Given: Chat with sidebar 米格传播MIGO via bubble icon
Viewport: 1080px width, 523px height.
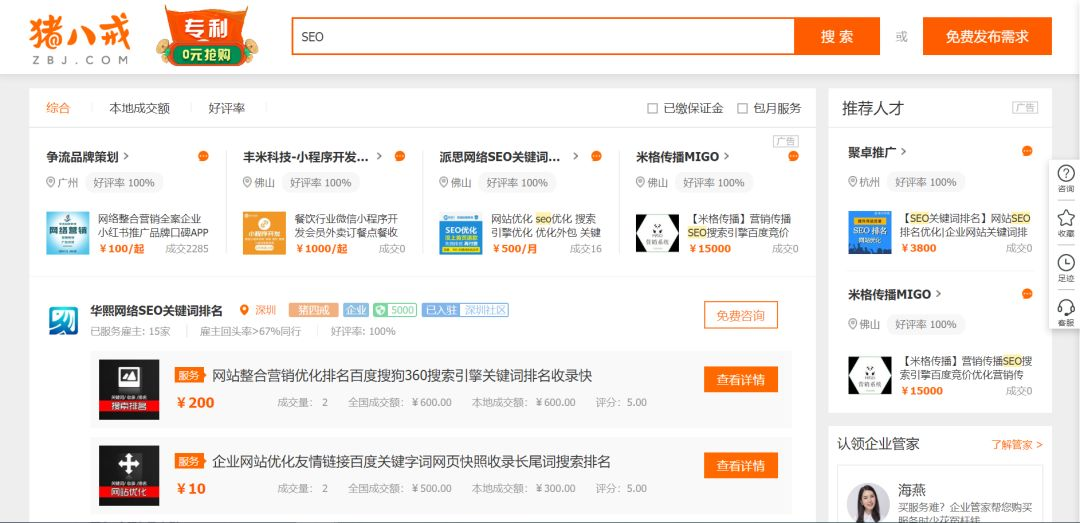Looking at the screenshot, I should 1027,294.
